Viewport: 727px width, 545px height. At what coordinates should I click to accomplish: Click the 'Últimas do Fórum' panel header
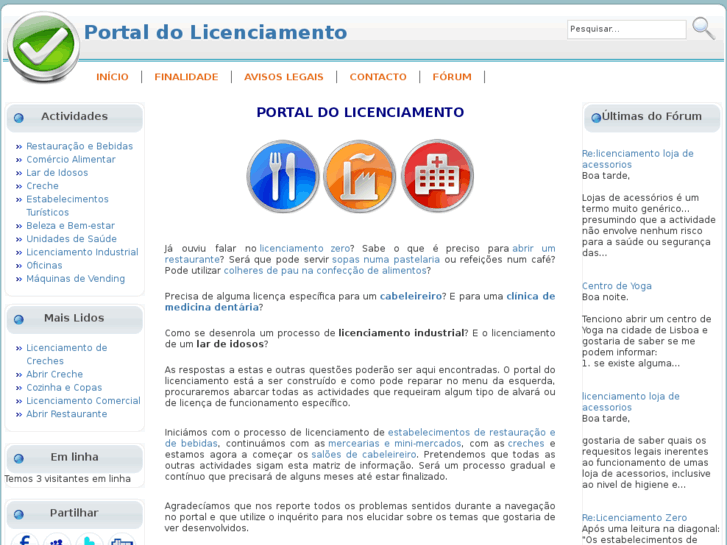point(652,117)
